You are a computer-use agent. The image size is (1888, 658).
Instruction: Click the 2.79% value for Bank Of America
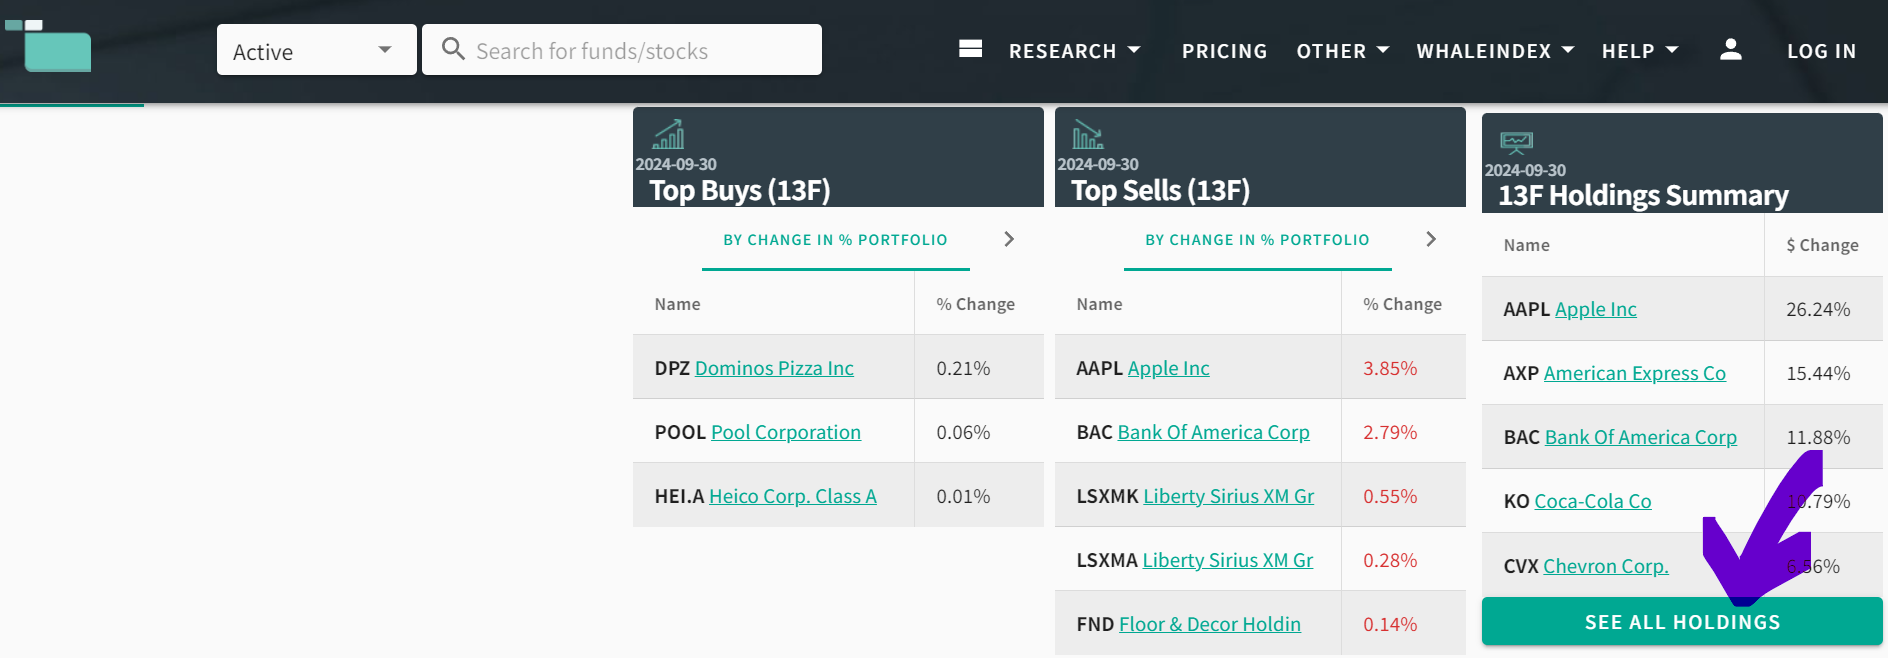1390,432
